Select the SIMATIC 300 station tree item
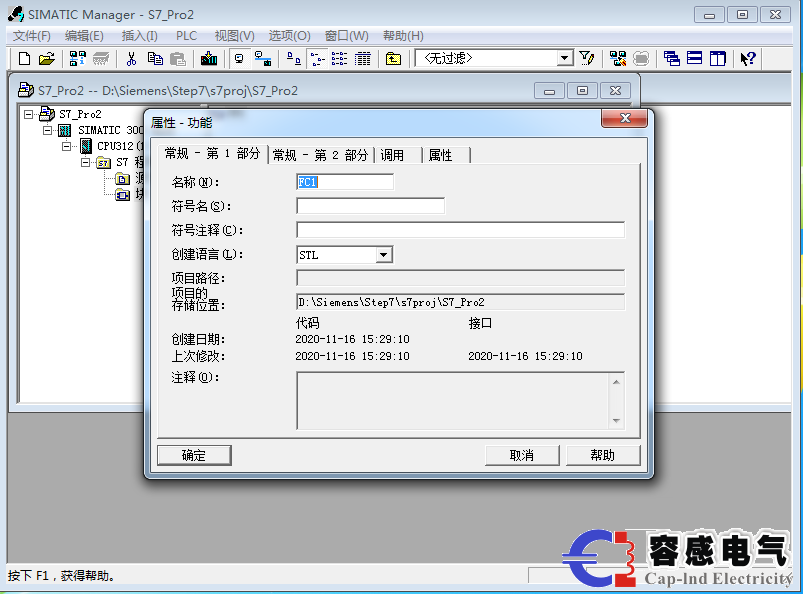Screen dimensions: 803x594 111,130
